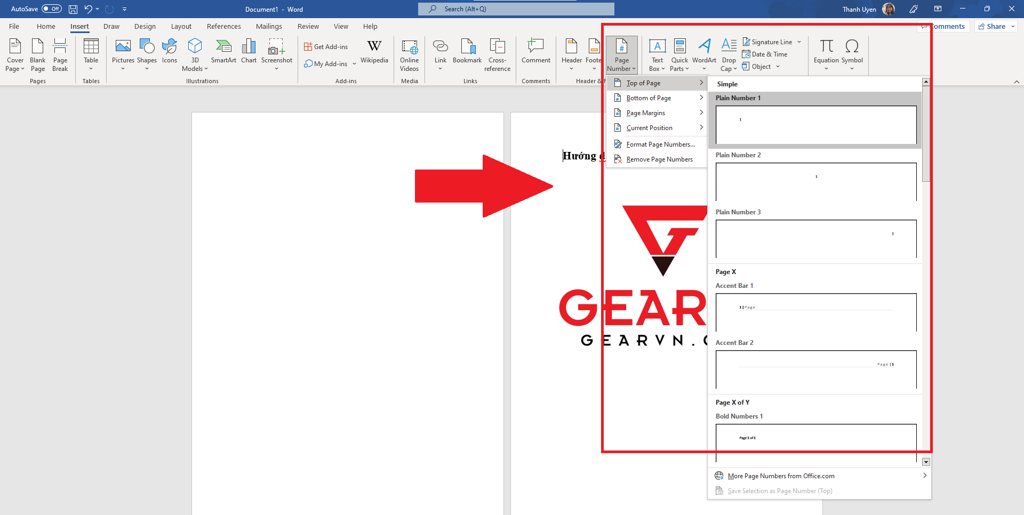Select Top of Page menu item
Viewport: 1024px width, 515px height.
pyautogui.click(x=657, y=83)
